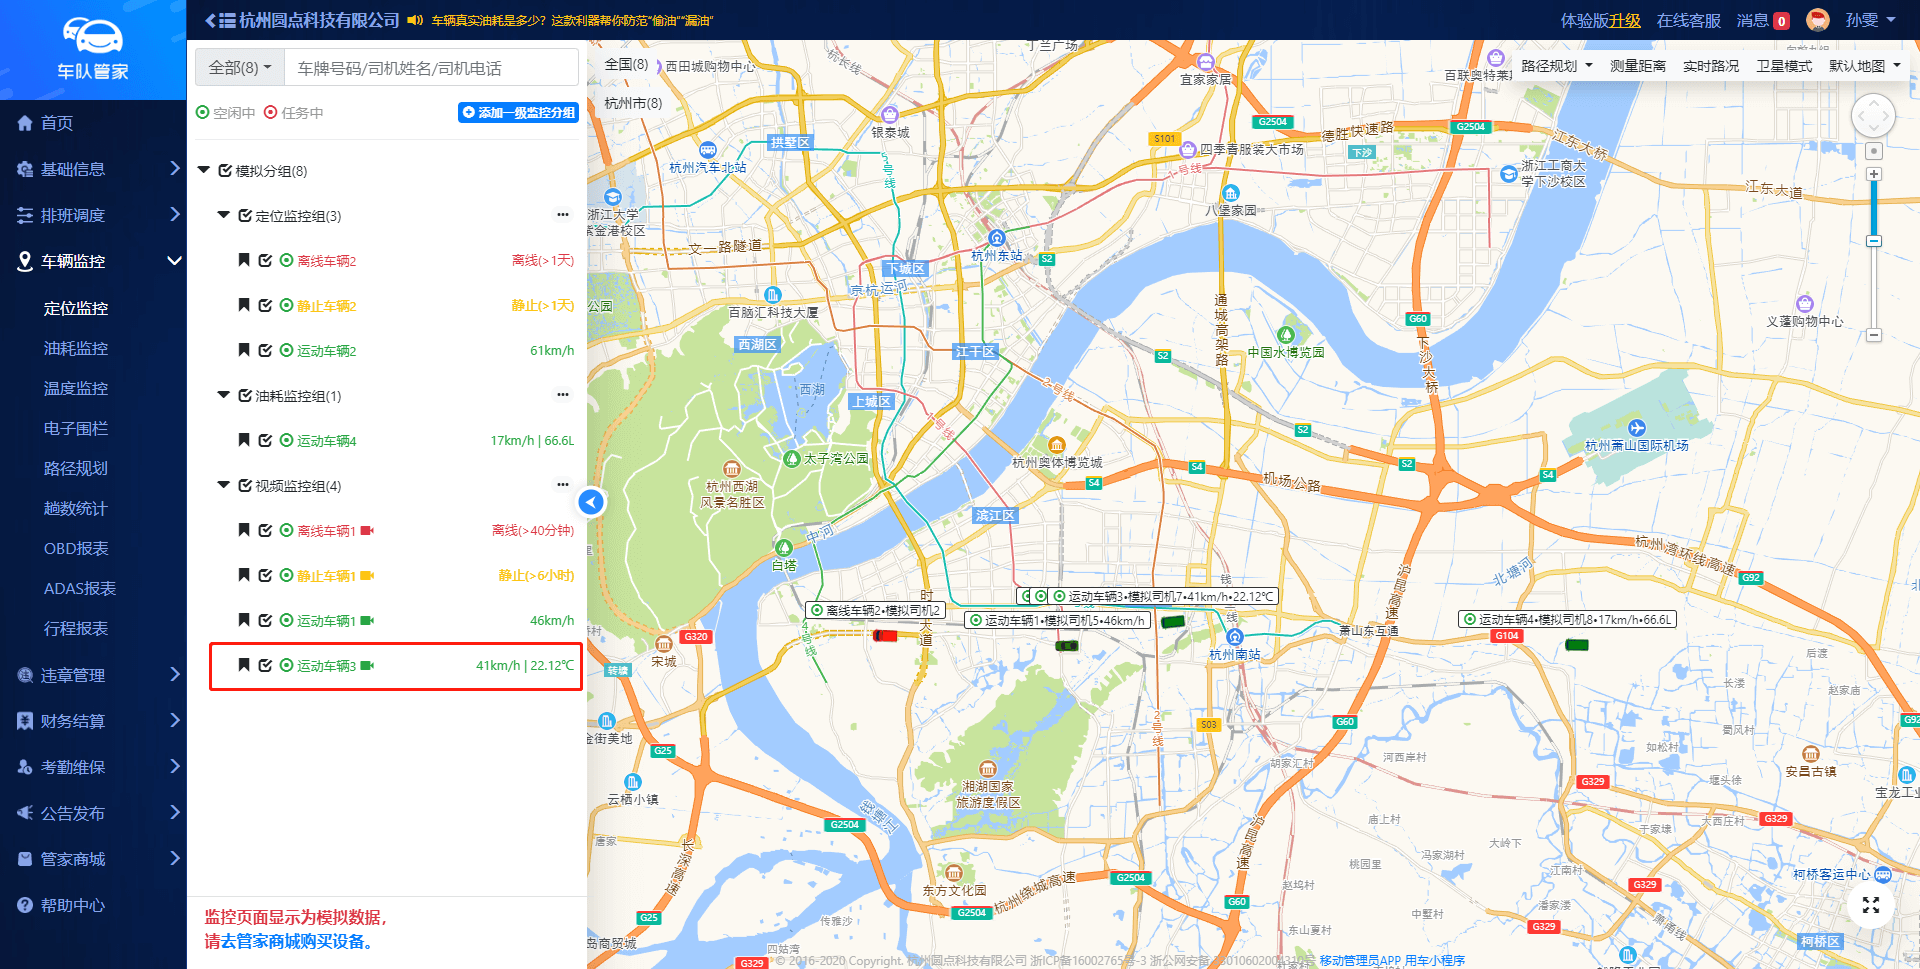The width and height of the screenshot is (1920, 969).
Task: Toggle the 模拟分组(8) checkbox
Action: coord(225,171)
